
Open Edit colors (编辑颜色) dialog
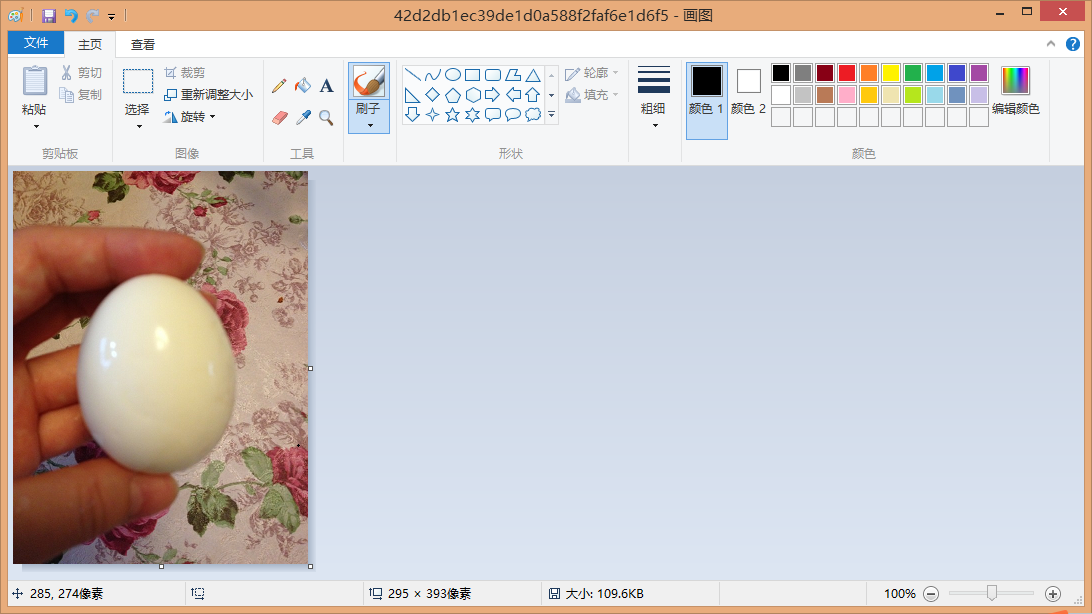1015,90
